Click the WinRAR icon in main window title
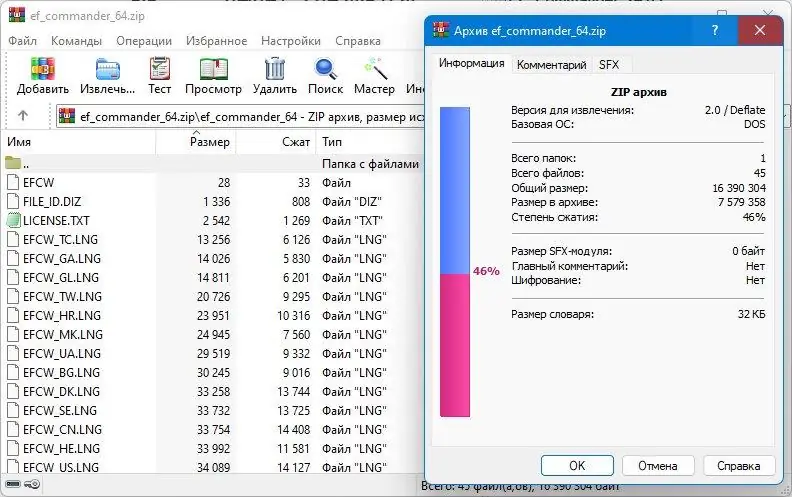 tap(17, 15)
